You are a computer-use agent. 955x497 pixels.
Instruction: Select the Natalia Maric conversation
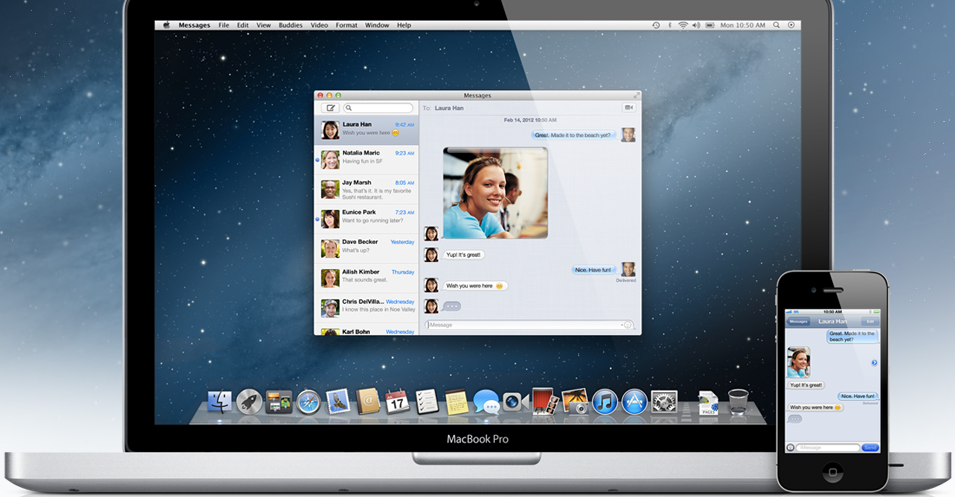[366, 157]
